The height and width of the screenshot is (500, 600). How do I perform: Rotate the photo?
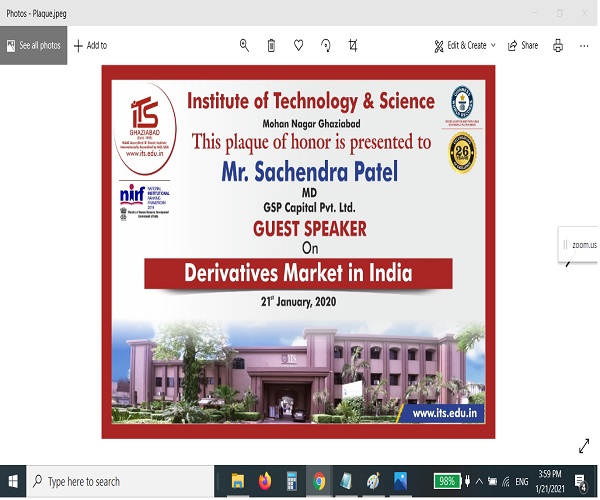click(x=326, y=46)
